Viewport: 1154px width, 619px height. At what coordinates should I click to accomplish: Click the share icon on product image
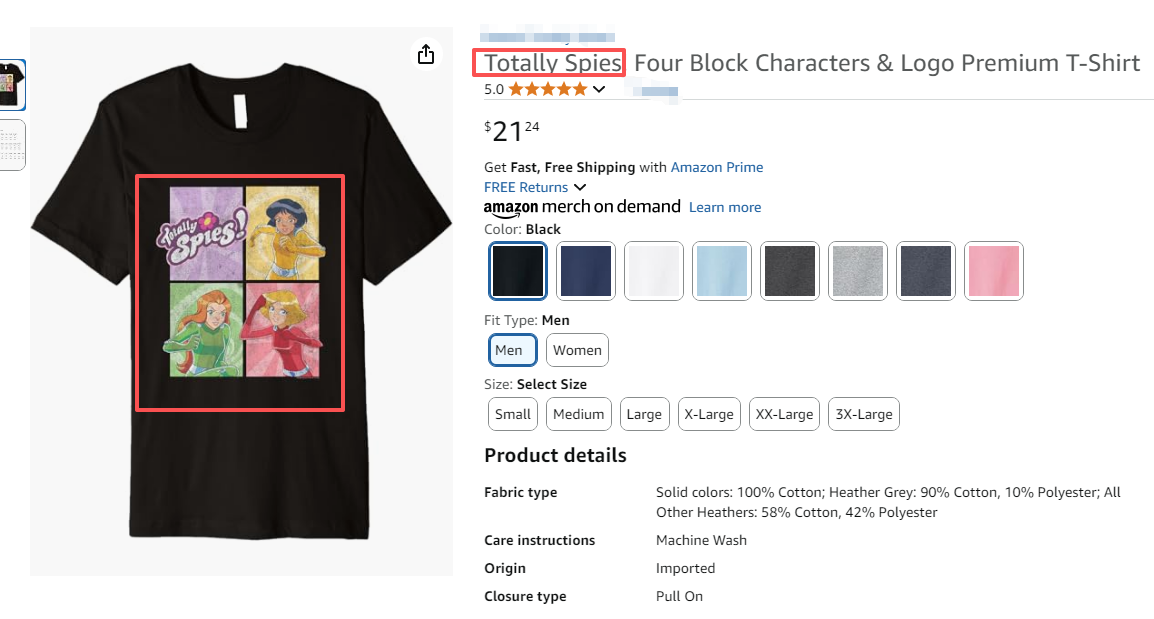(x=426, y=54)
